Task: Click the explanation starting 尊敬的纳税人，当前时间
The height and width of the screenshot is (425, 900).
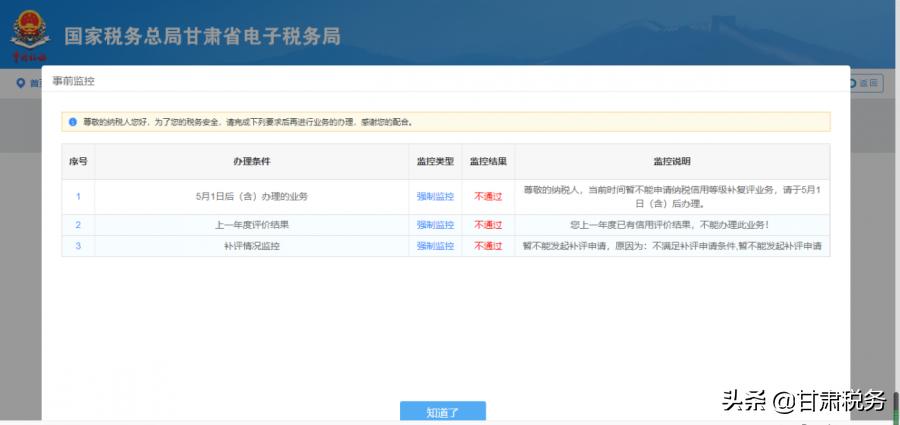Action: tap(672, 196)
